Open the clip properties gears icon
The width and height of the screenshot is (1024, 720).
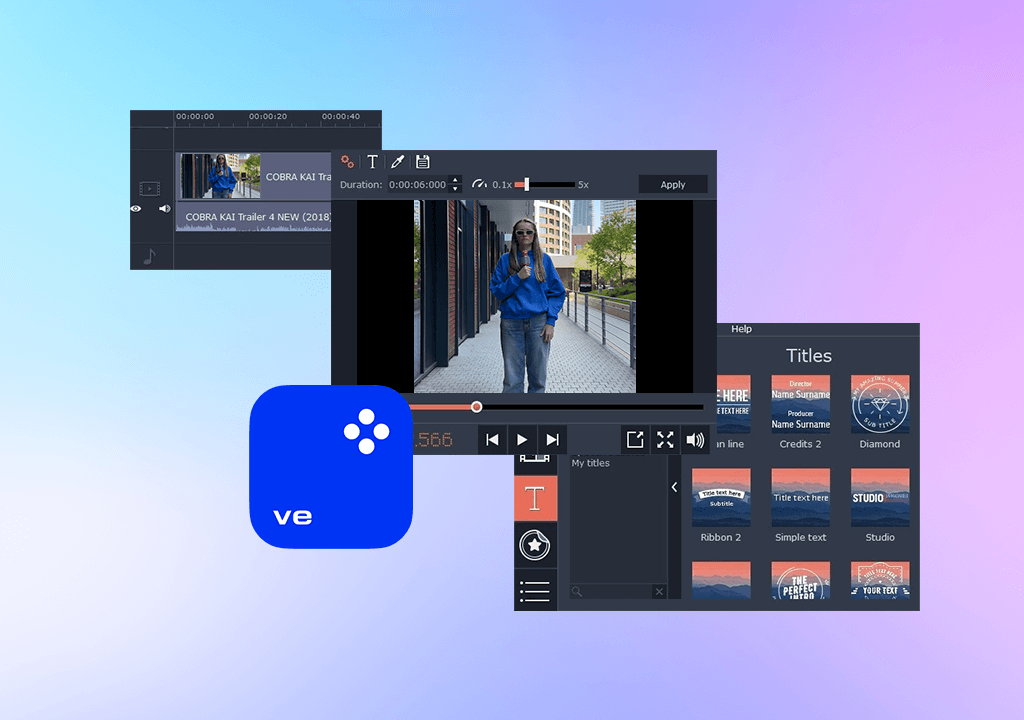point(347,161)
